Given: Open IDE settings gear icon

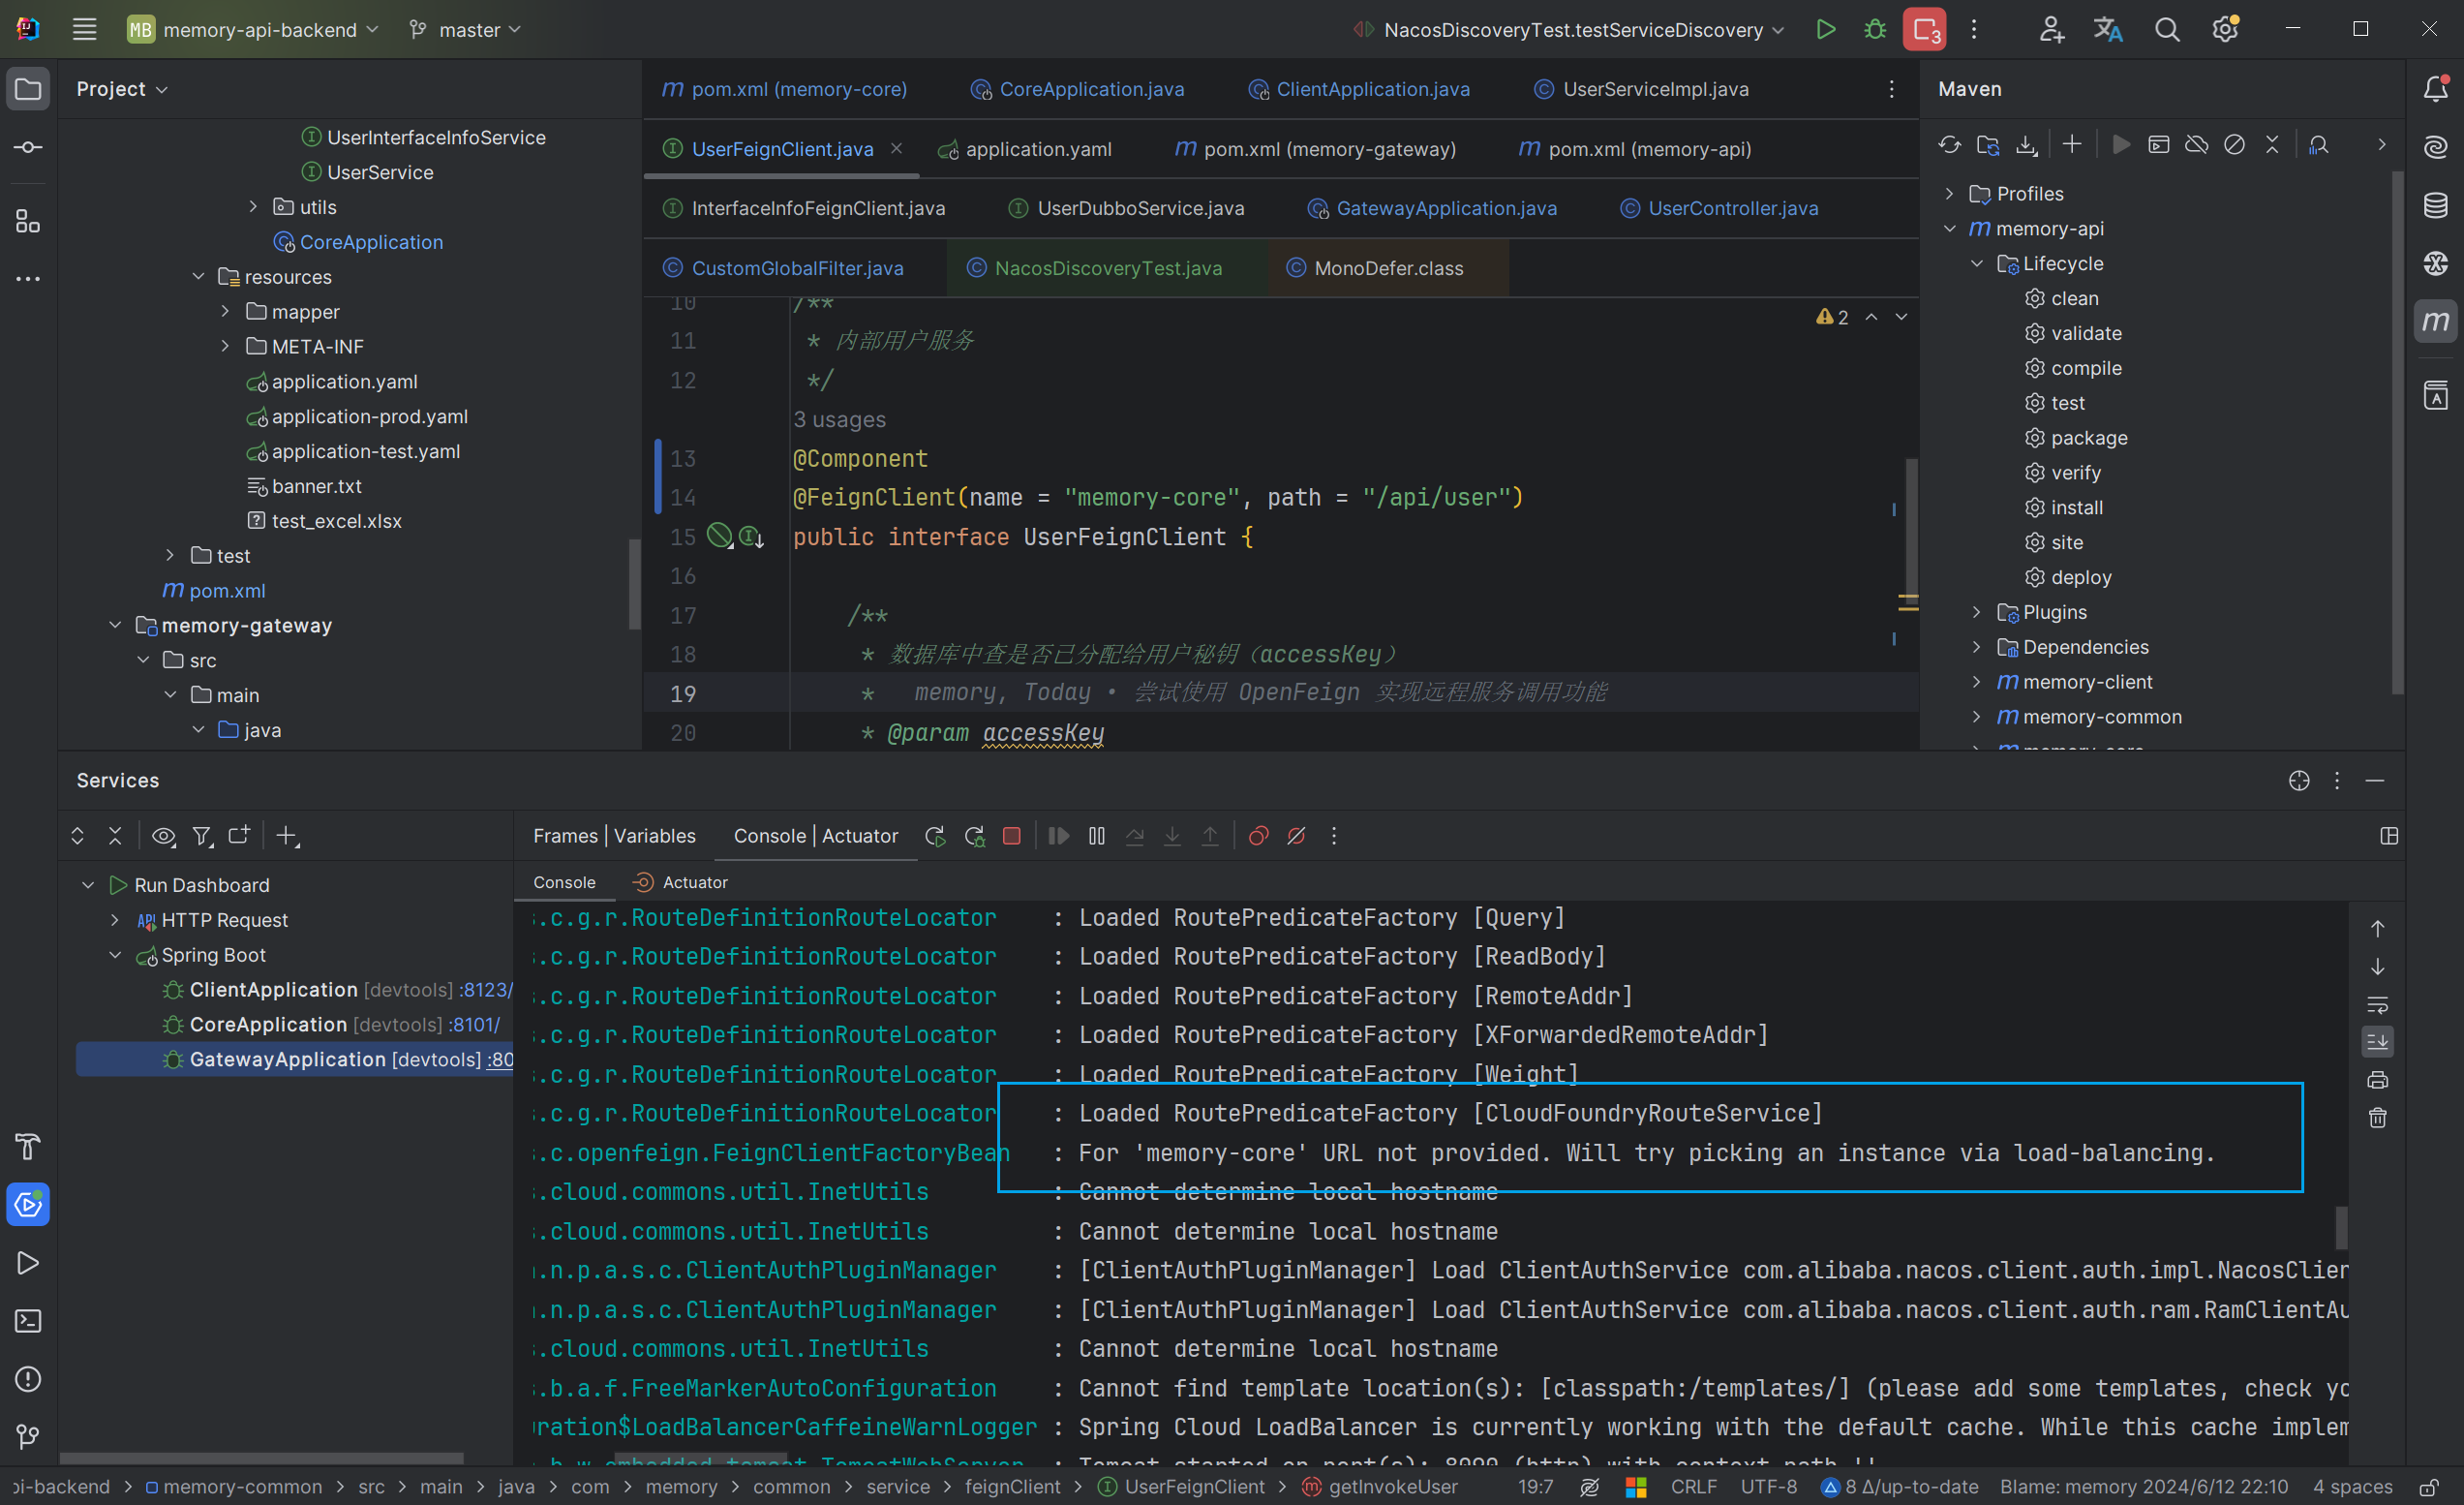Looking at the screenshot, I should (2225, 29).
